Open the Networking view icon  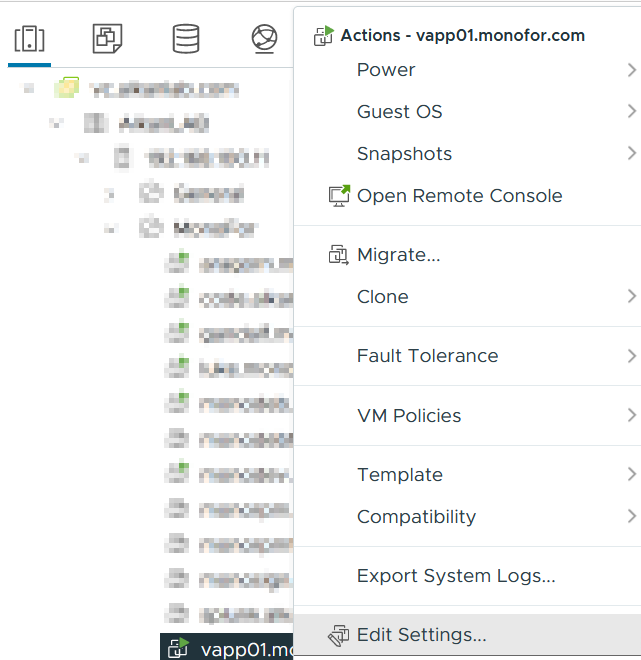point(264,40)
